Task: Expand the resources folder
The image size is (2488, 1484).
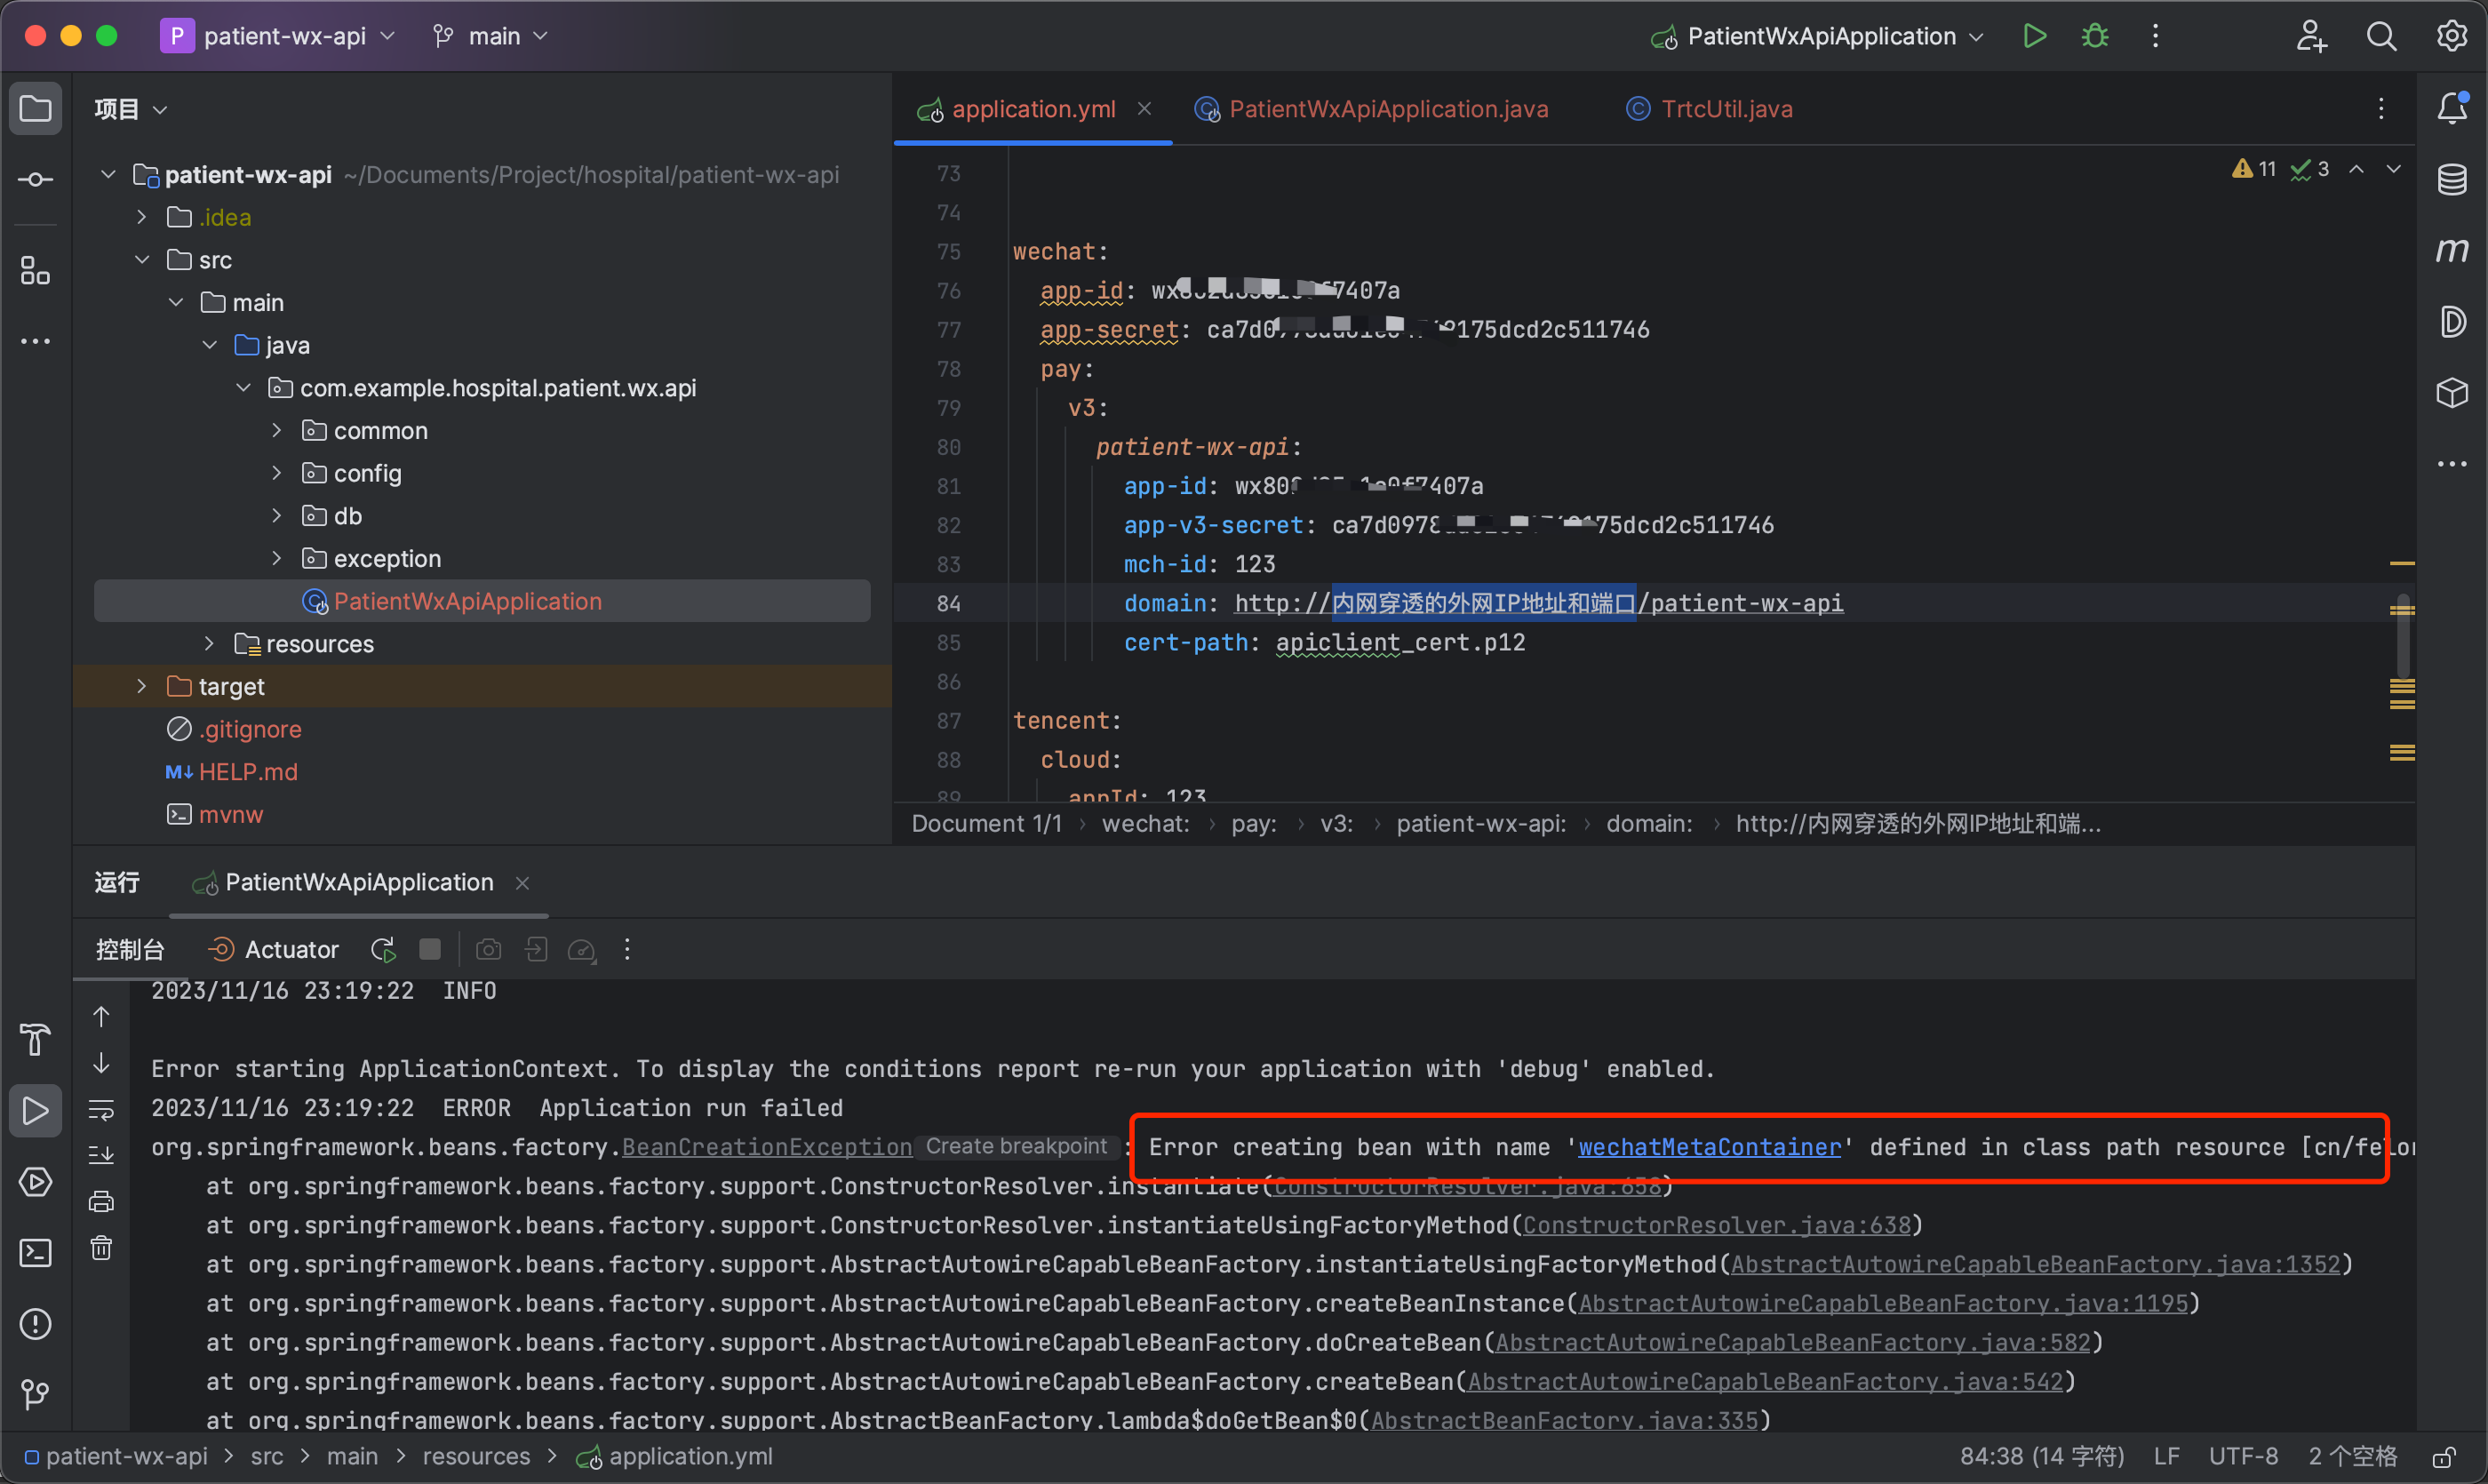Action: click(209, 644)
